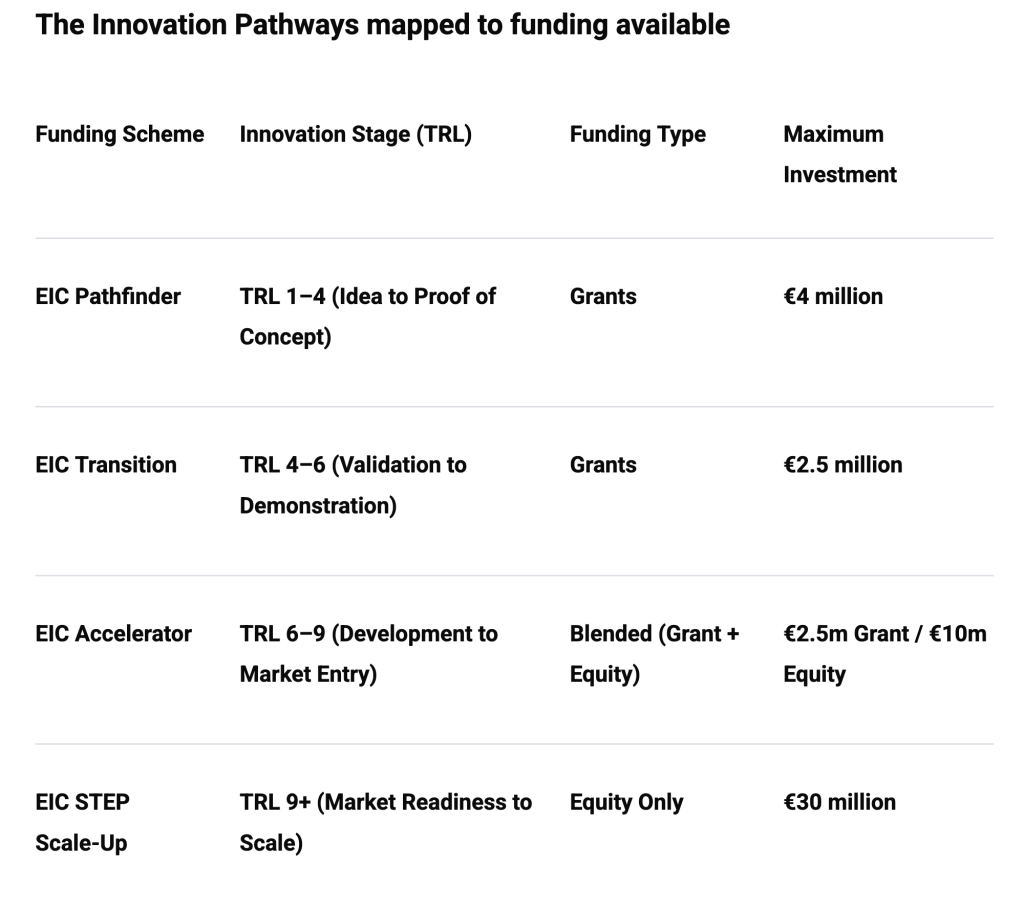Select the TRL 4–6 Validation to Demonstration cell

point(353,485)
